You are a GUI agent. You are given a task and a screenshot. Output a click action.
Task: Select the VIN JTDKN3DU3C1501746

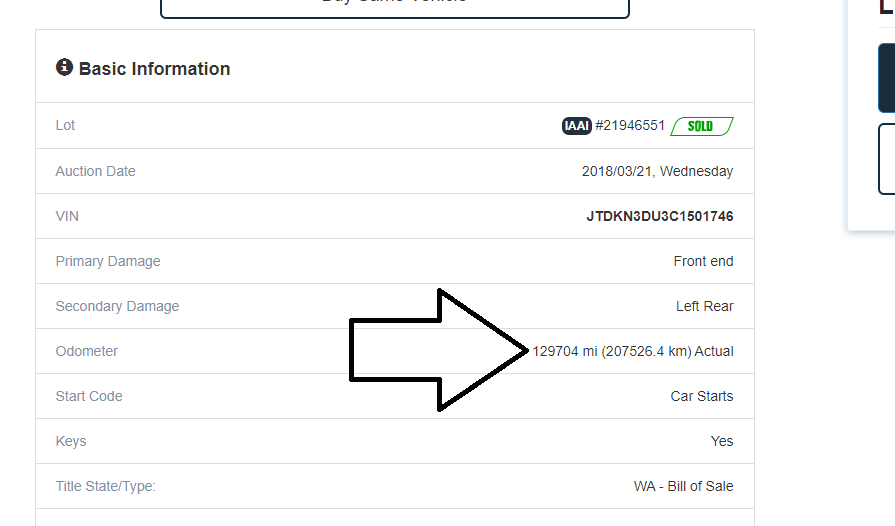[659, 216]
